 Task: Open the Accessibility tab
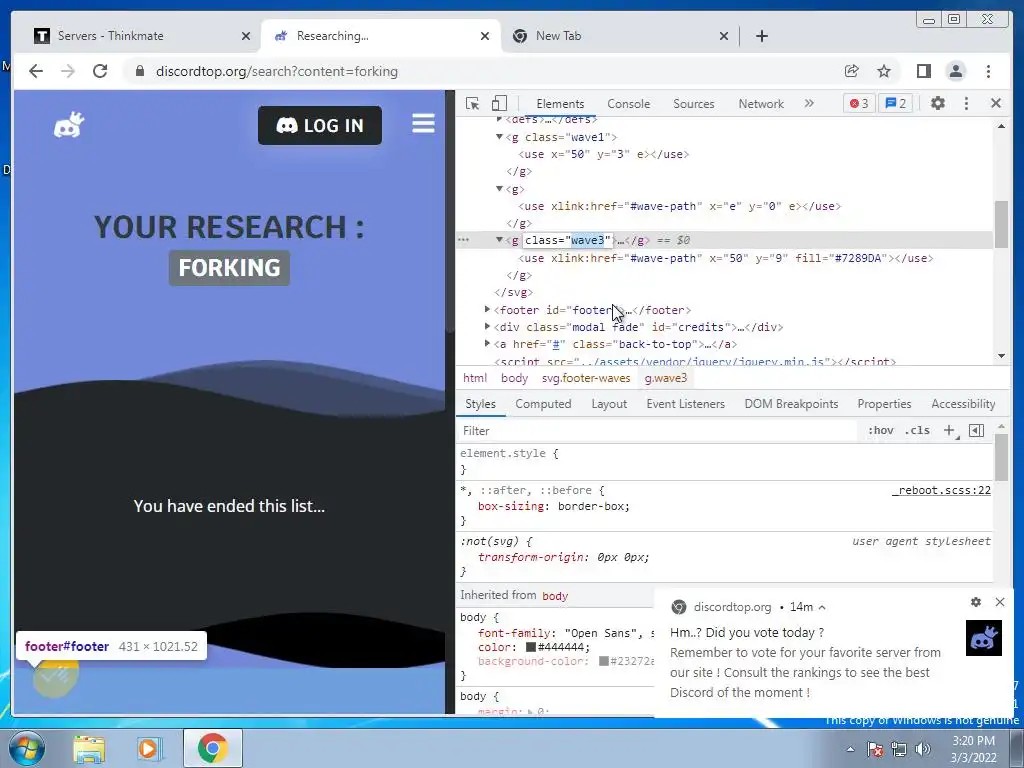pyautogui.click(x=963, y=404)
